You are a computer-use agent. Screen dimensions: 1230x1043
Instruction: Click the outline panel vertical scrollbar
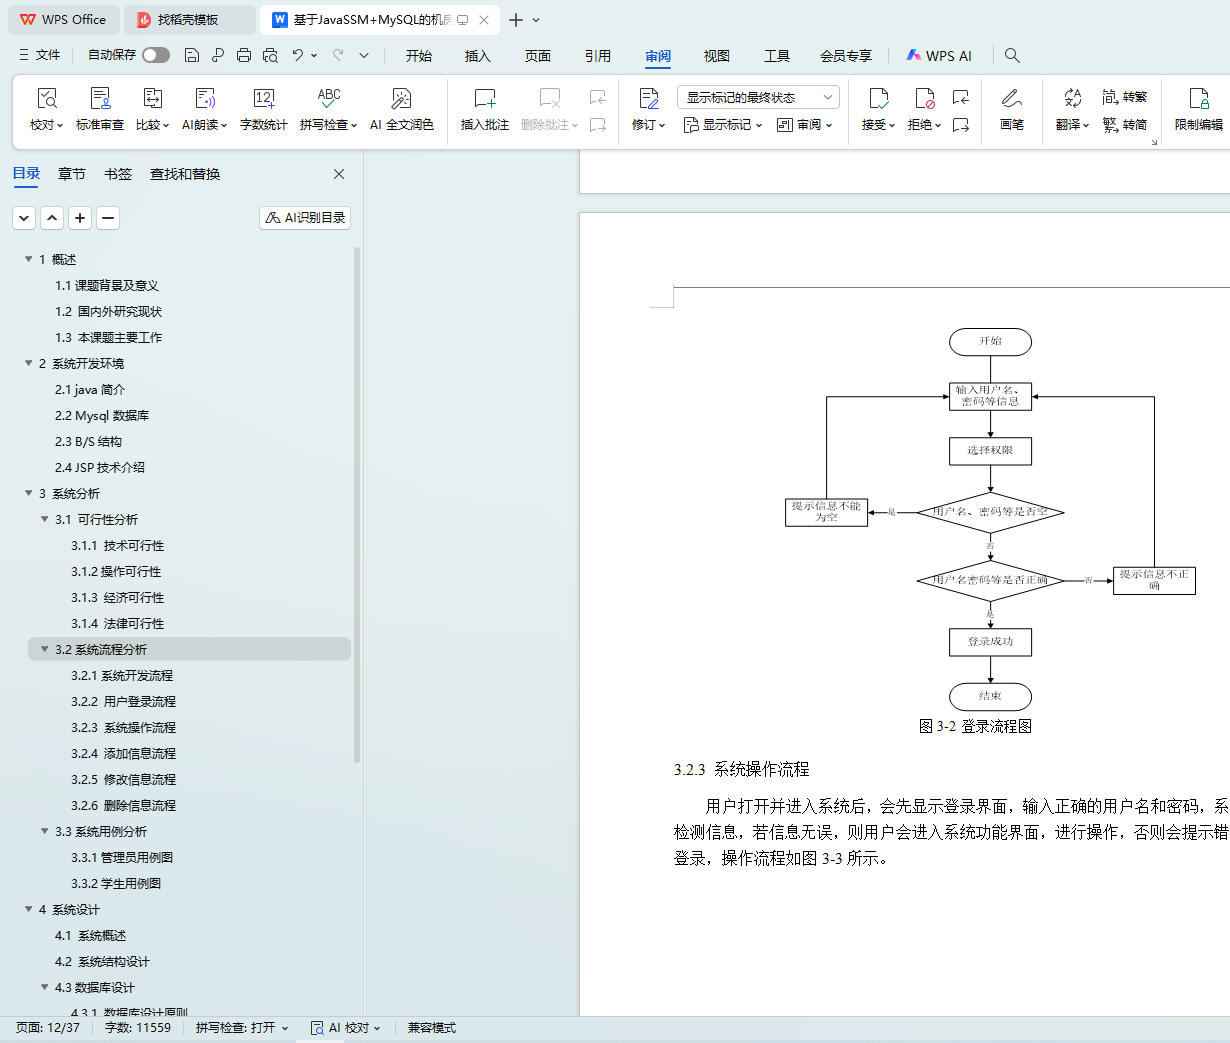pyautogui.click(x=357, y=500)
